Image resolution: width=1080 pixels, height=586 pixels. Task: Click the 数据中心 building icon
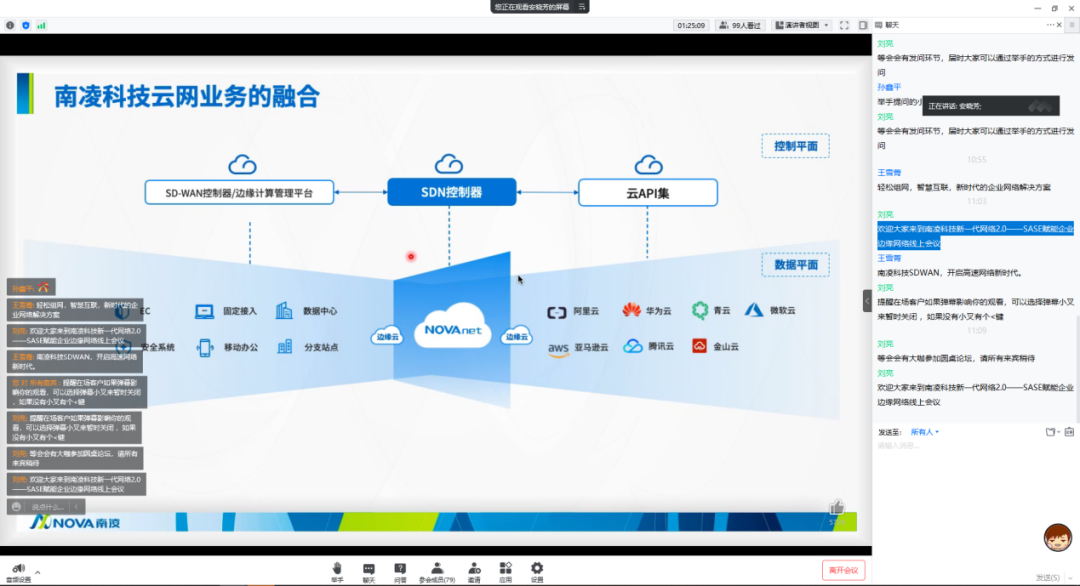point(284,311)
